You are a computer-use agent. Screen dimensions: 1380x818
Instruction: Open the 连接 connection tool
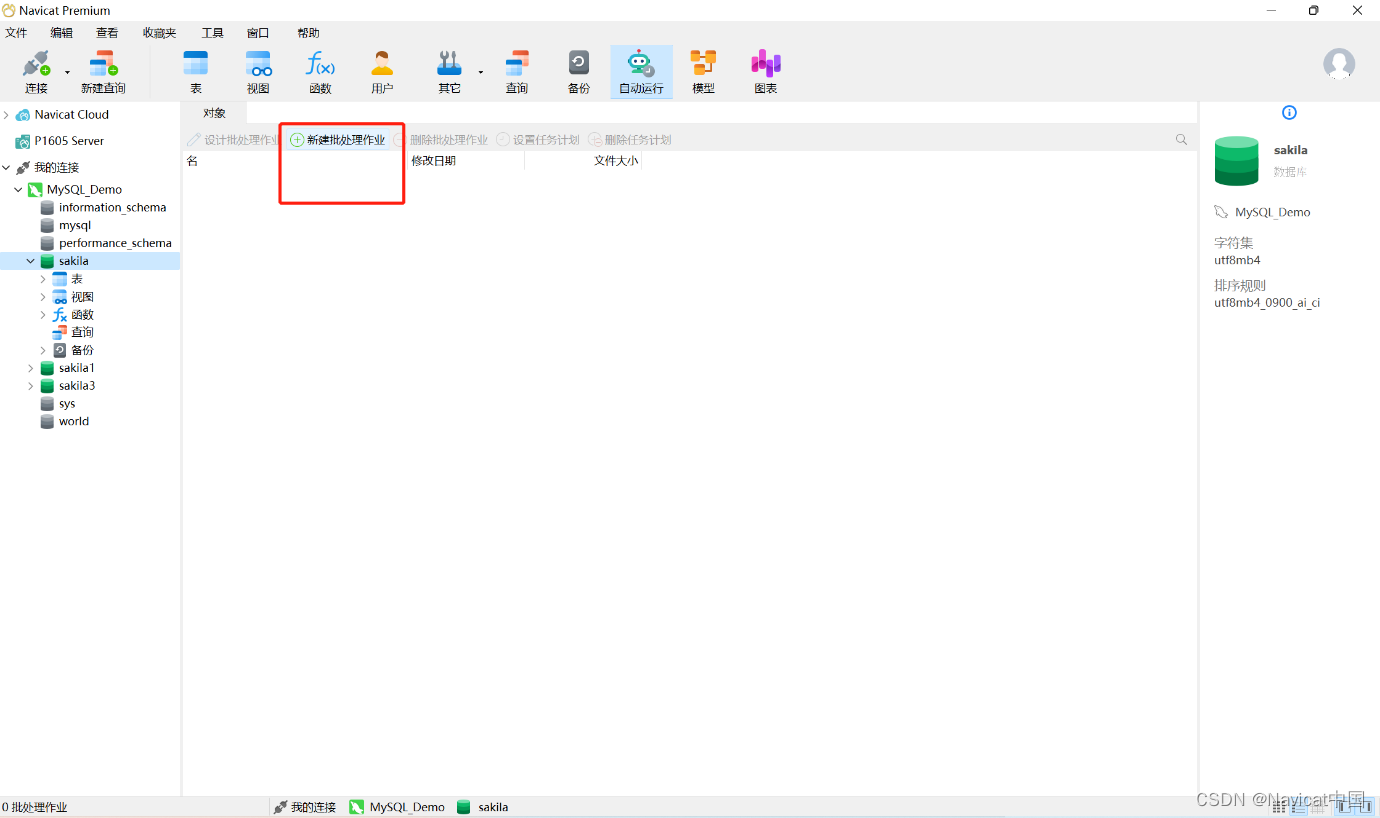[x=36, y=72]
